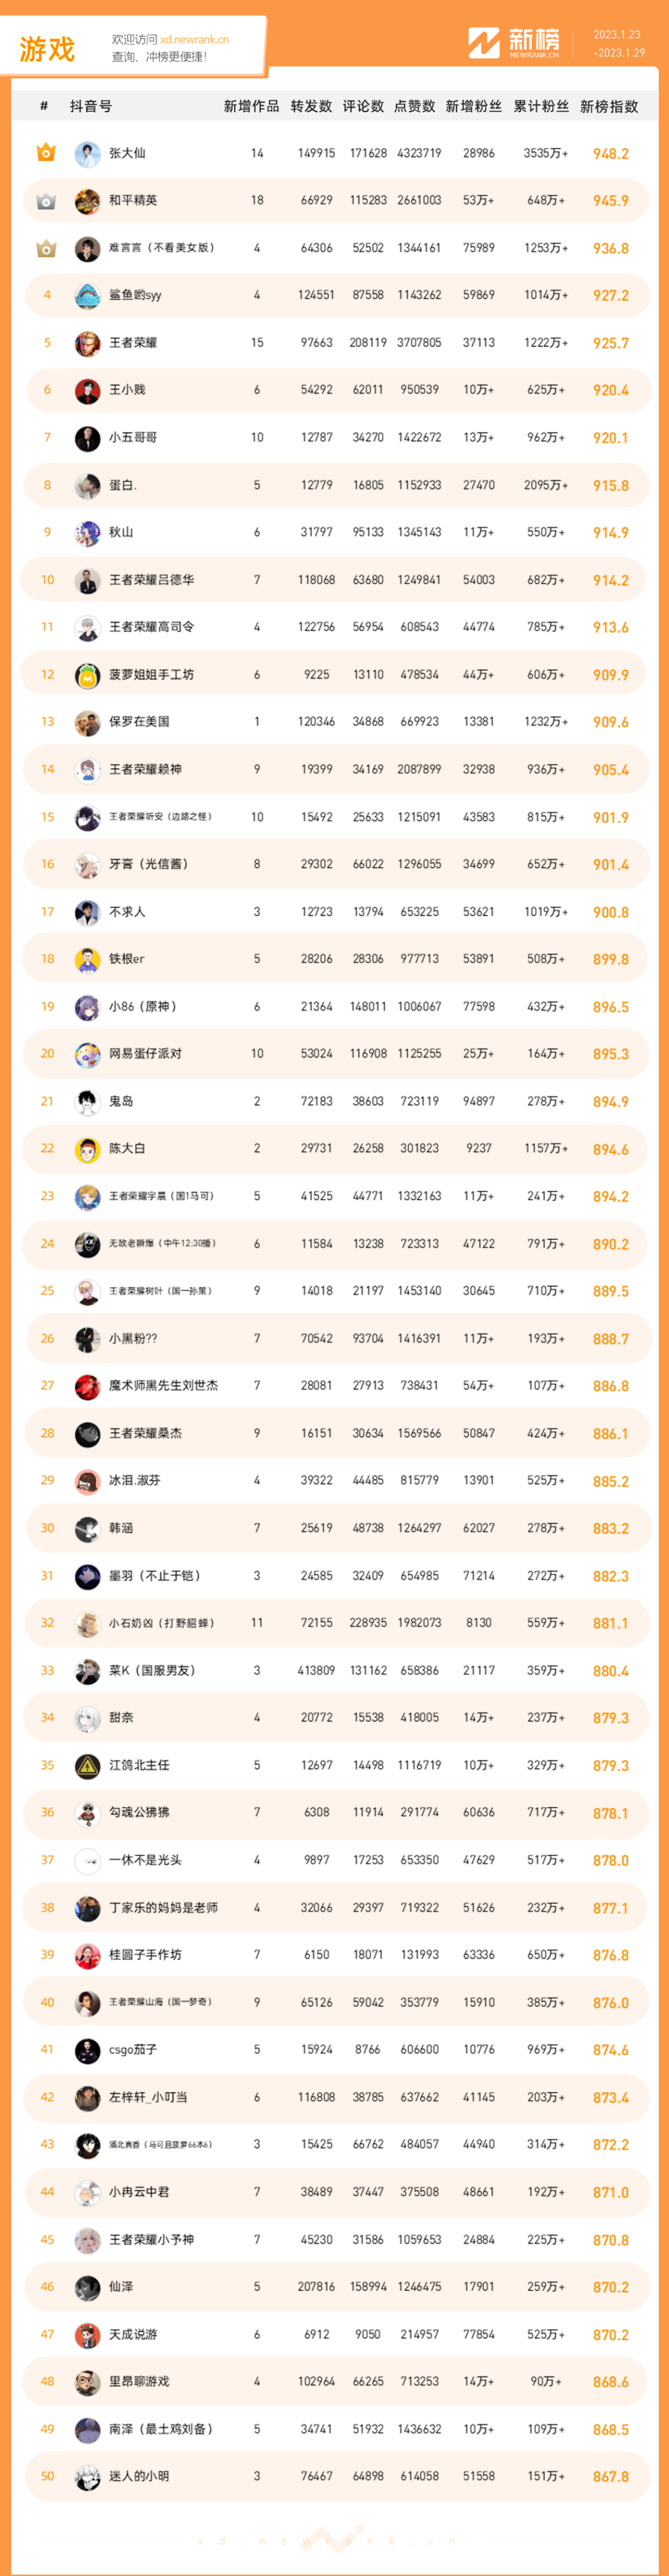Open account name 小五哥哥
This screenshot has height=2576, width=669.
click(x=133, y=438)
